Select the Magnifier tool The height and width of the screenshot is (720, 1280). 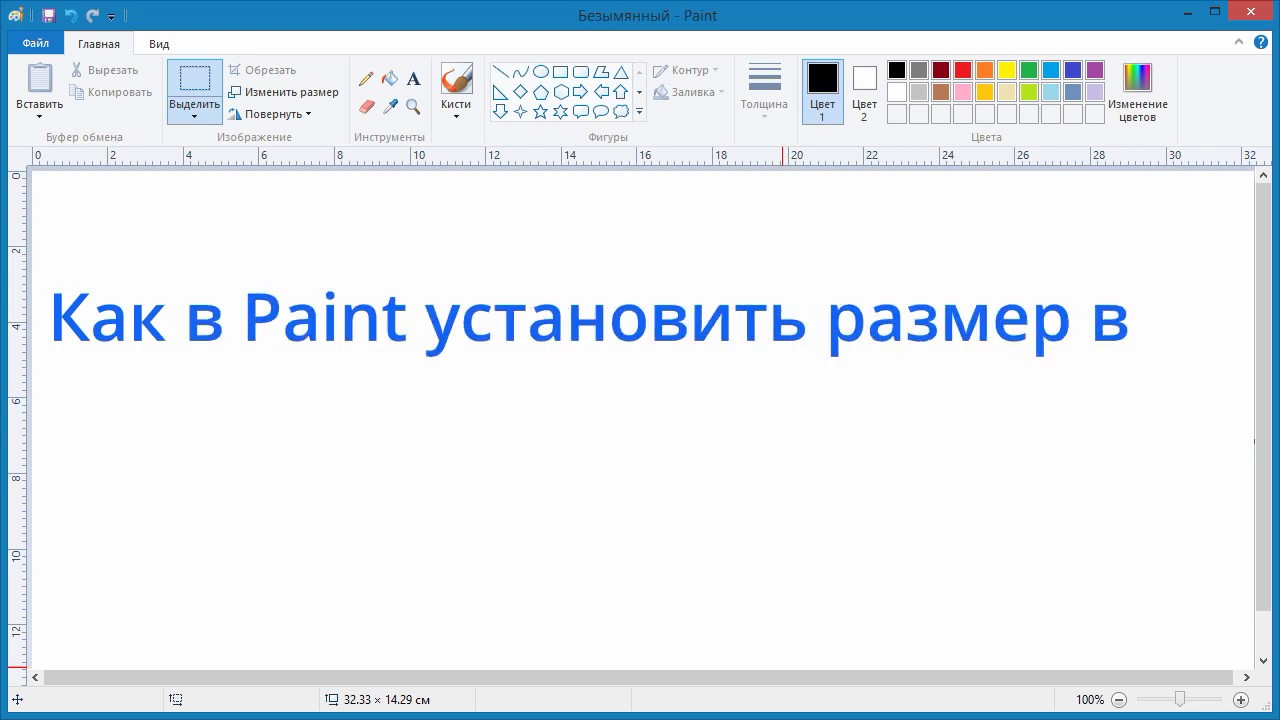[x=413, y=106]
